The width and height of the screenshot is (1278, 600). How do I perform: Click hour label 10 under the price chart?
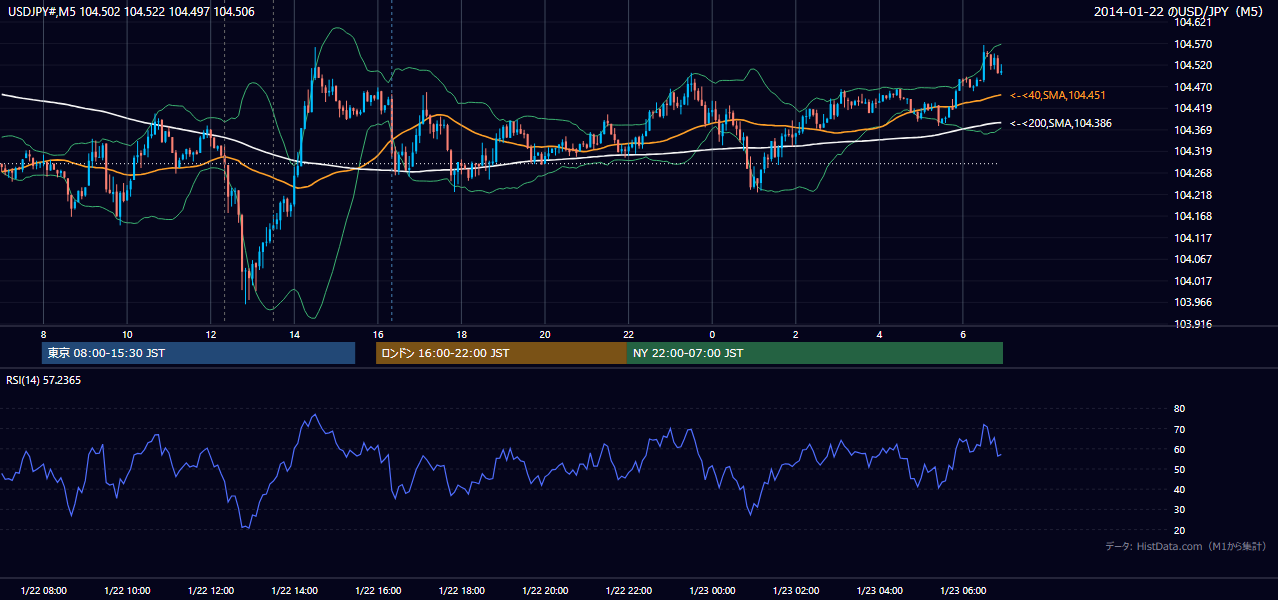click(x=127, y=334)
